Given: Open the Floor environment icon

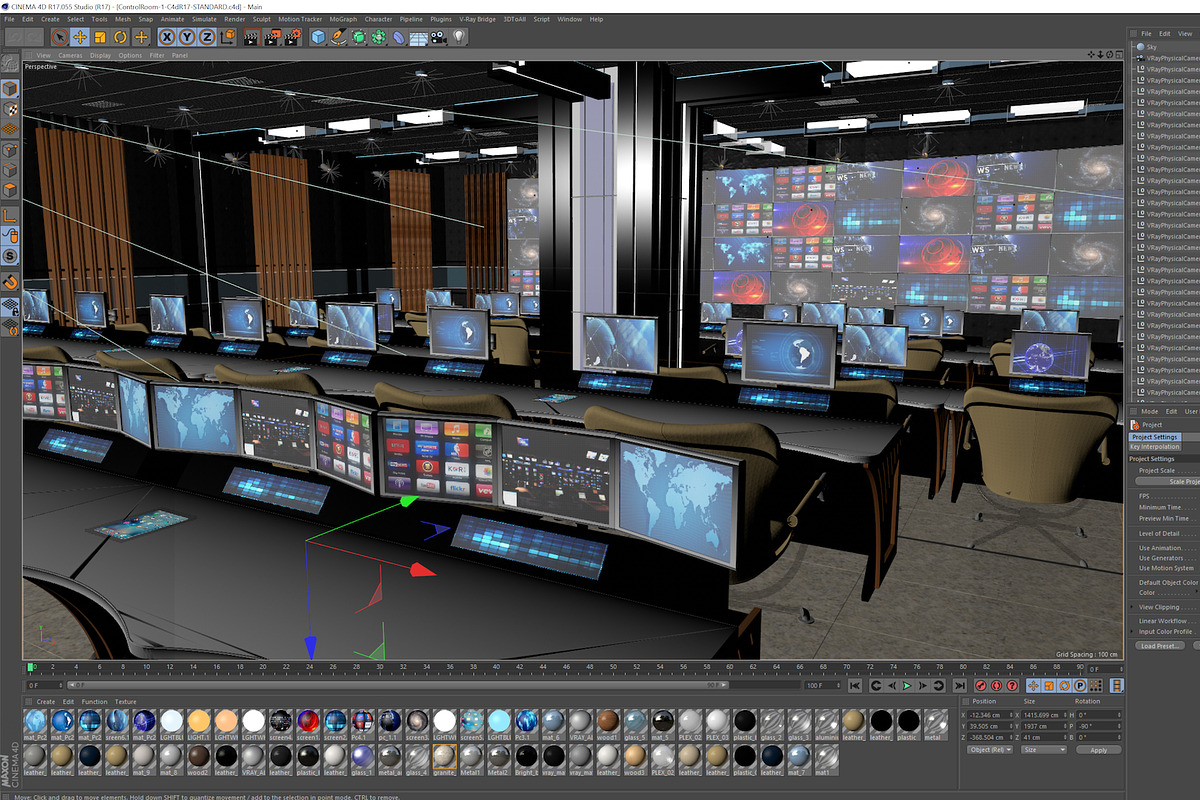Looking at the screenshot, I should [x=418, y=37].
